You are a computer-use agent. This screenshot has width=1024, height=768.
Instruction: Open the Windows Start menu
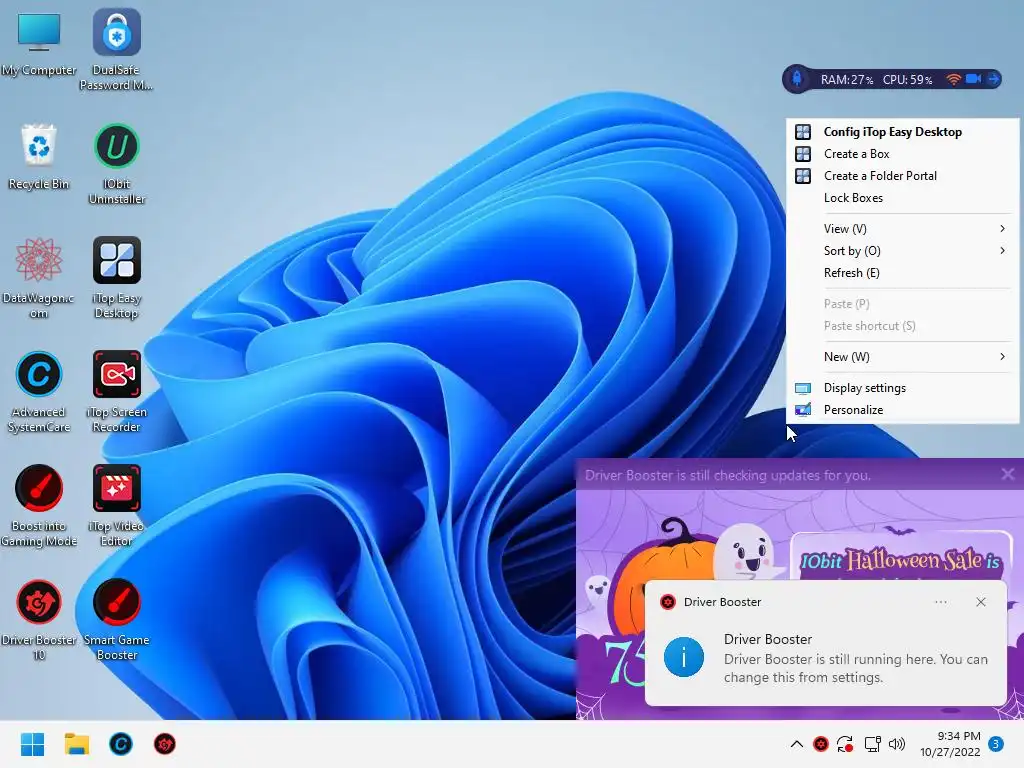click(32, 744)
